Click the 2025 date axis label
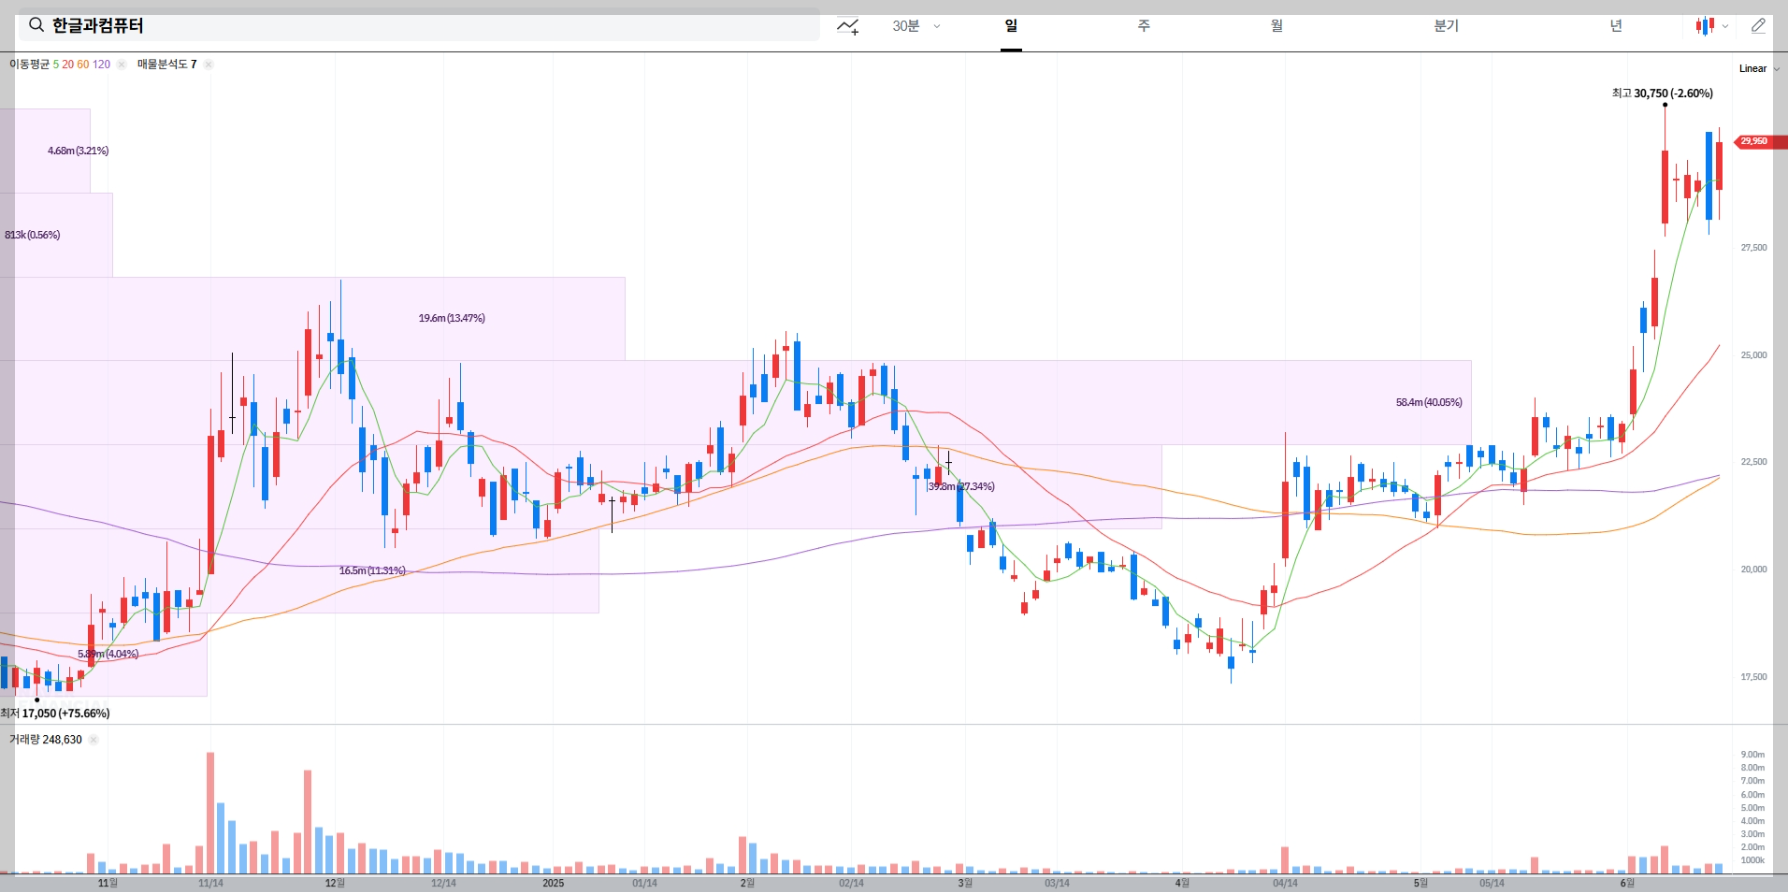The height and width of the screenshot is (892, 1788). (x=553, y=883)
